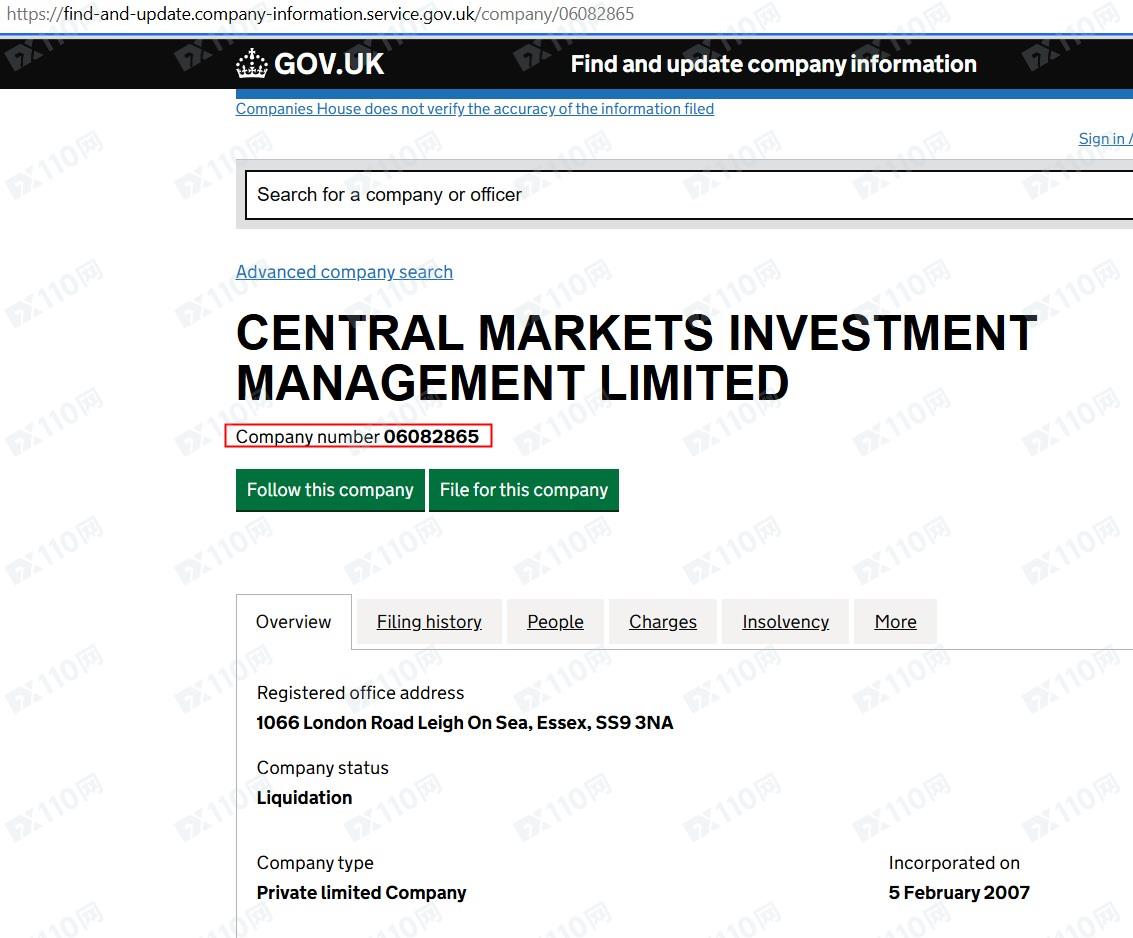Switch to the Filing history tab
1133x938 pixels.
[x=429, y=621]
